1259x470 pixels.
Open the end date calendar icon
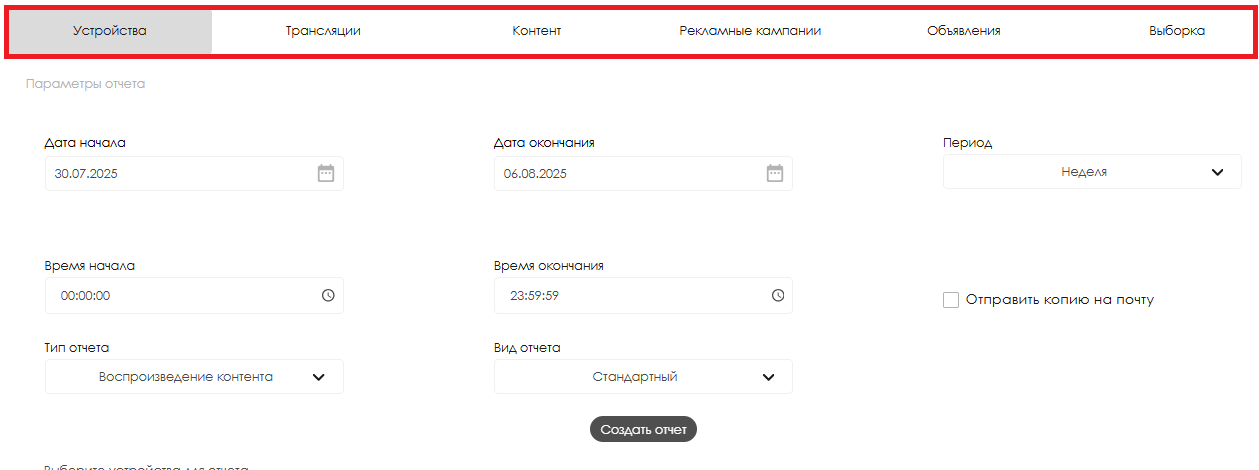[775, 173]
